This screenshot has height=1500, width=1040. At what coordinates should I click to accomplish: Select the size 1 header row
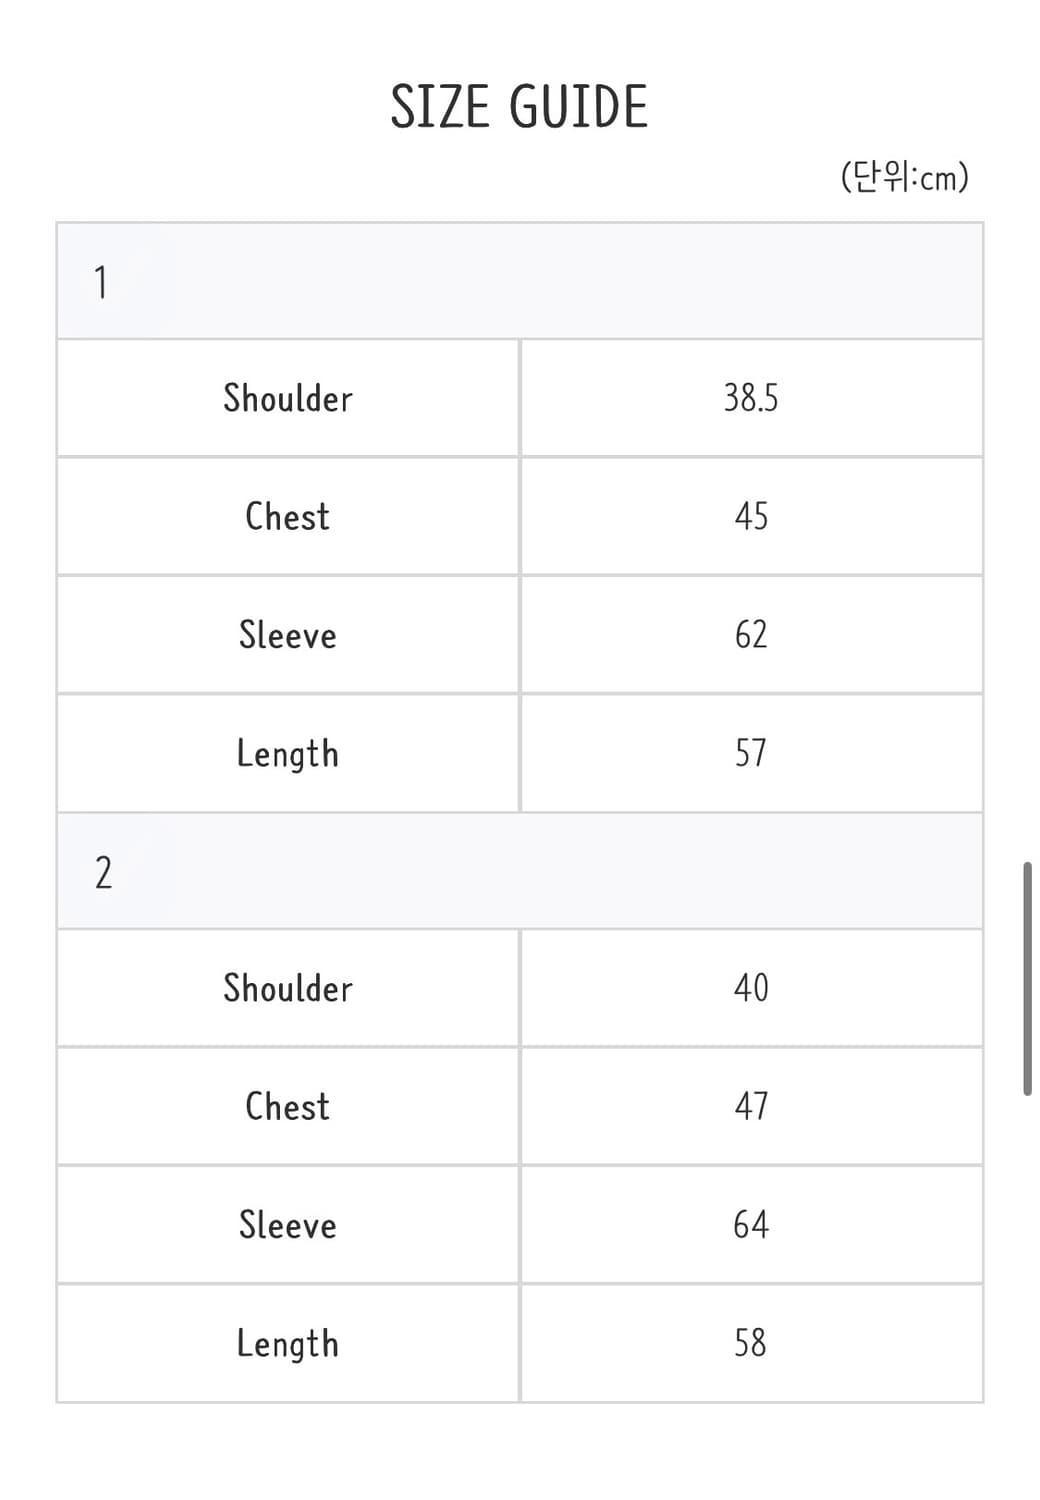519,281
